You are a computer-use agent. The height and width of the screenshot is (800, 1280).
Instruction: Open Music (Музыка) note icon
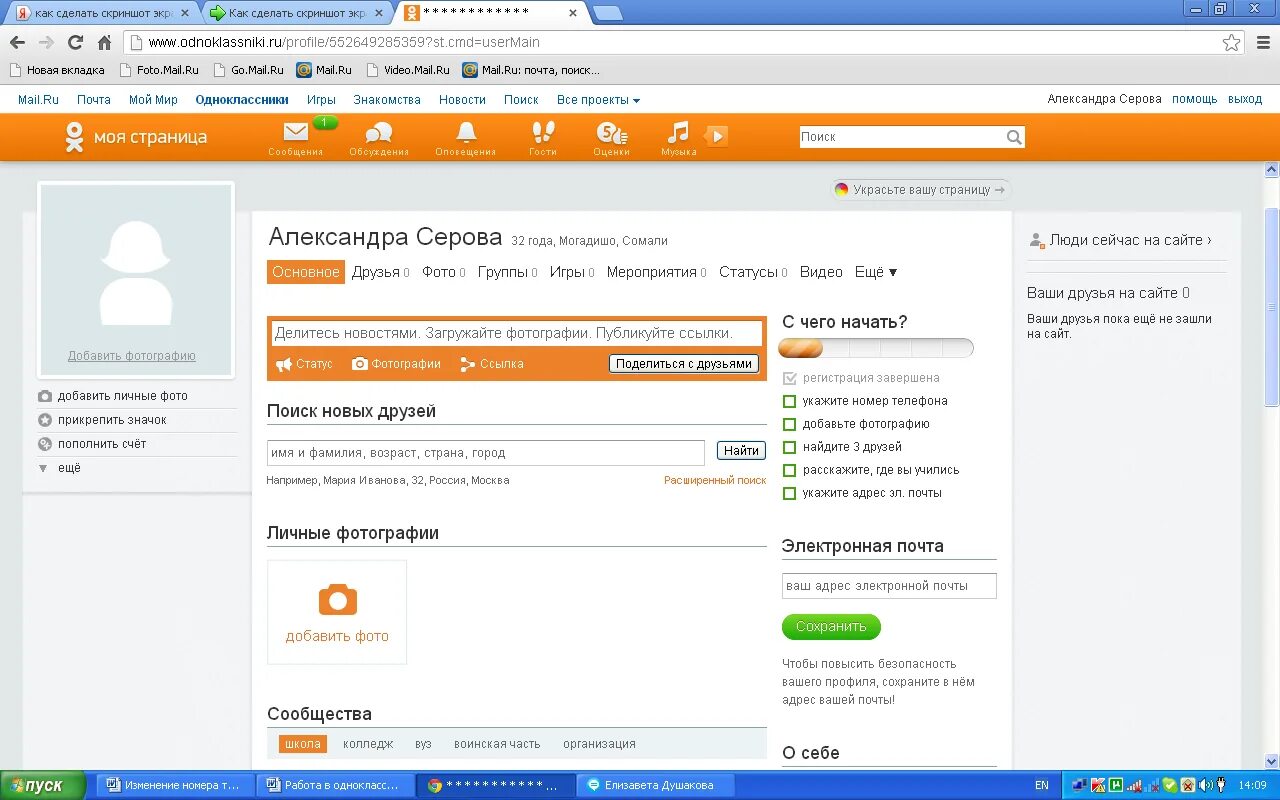679,132
